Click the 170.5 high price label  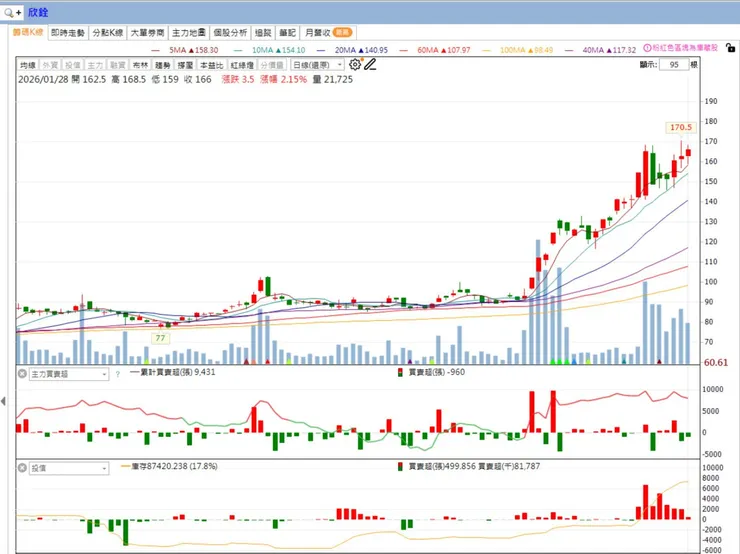[681, 127]
